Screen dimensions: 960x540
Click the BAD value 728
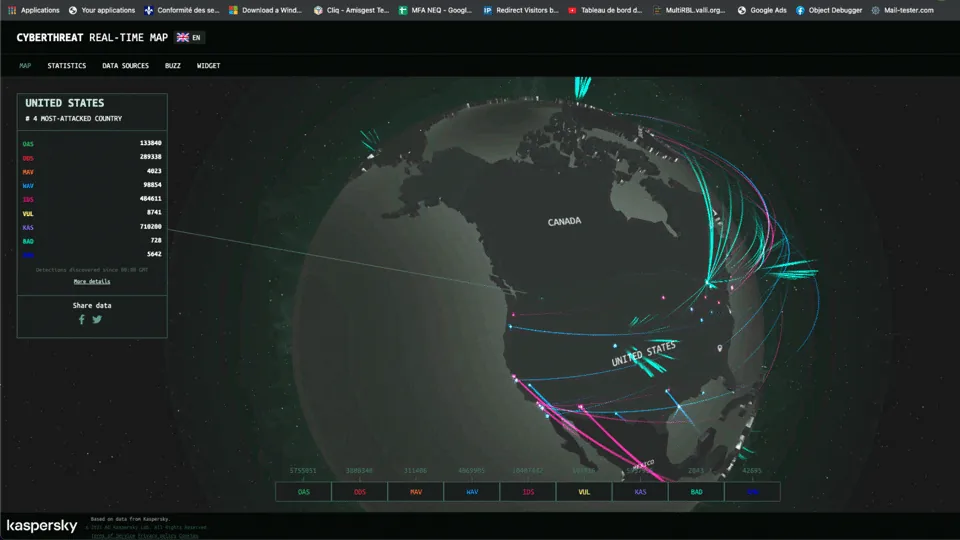156,240
